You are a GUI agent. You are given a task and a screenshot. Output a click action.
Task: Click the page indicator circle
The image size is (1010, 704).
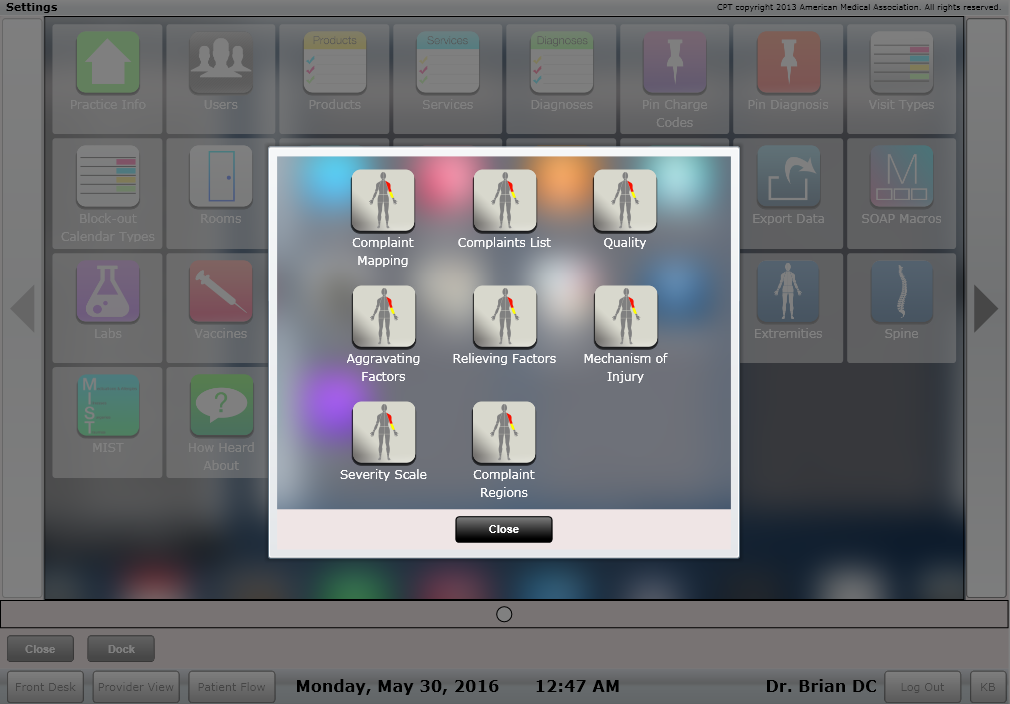504,614
